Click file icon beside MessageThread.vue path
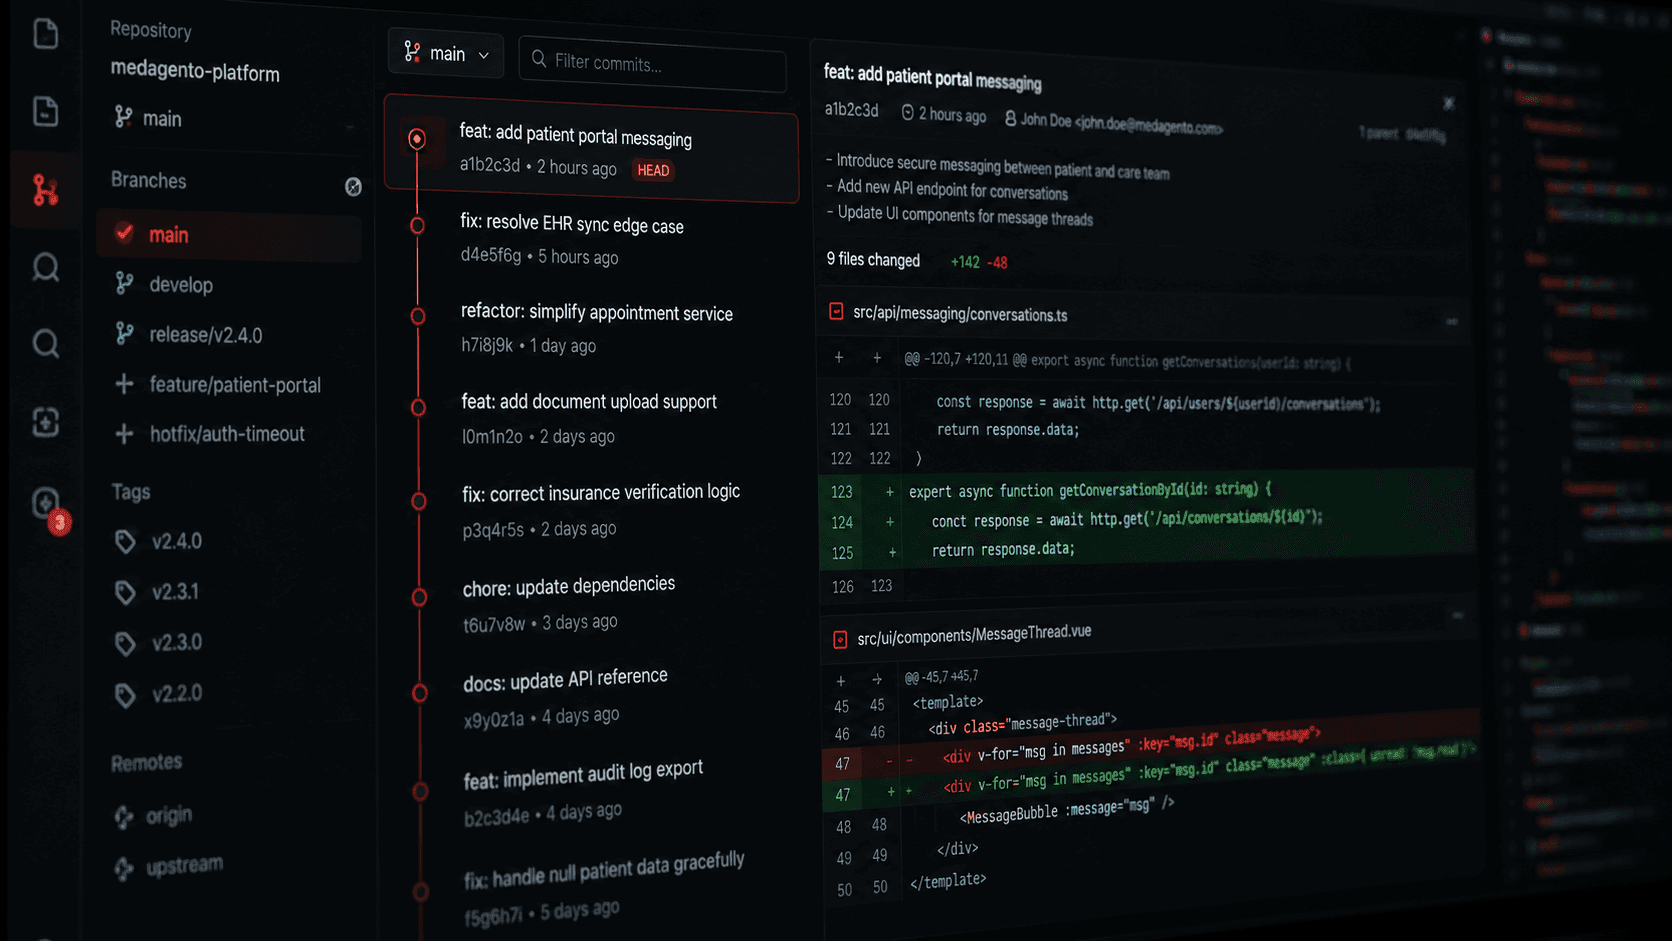This screenshot has width=1672, height=941. [x=840, y=639]
